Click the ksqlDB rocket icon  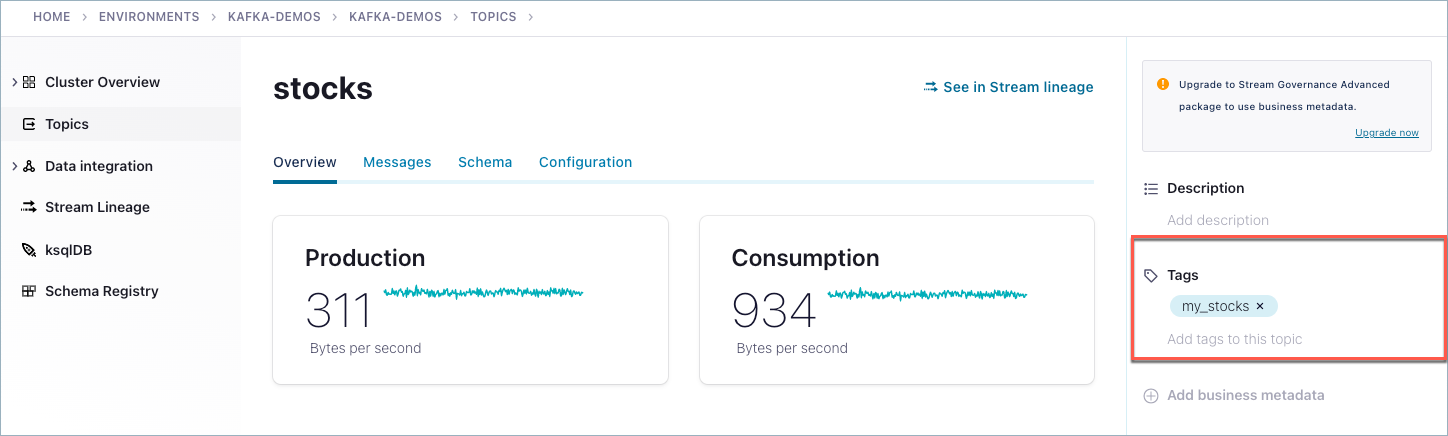tap(29, 250)
